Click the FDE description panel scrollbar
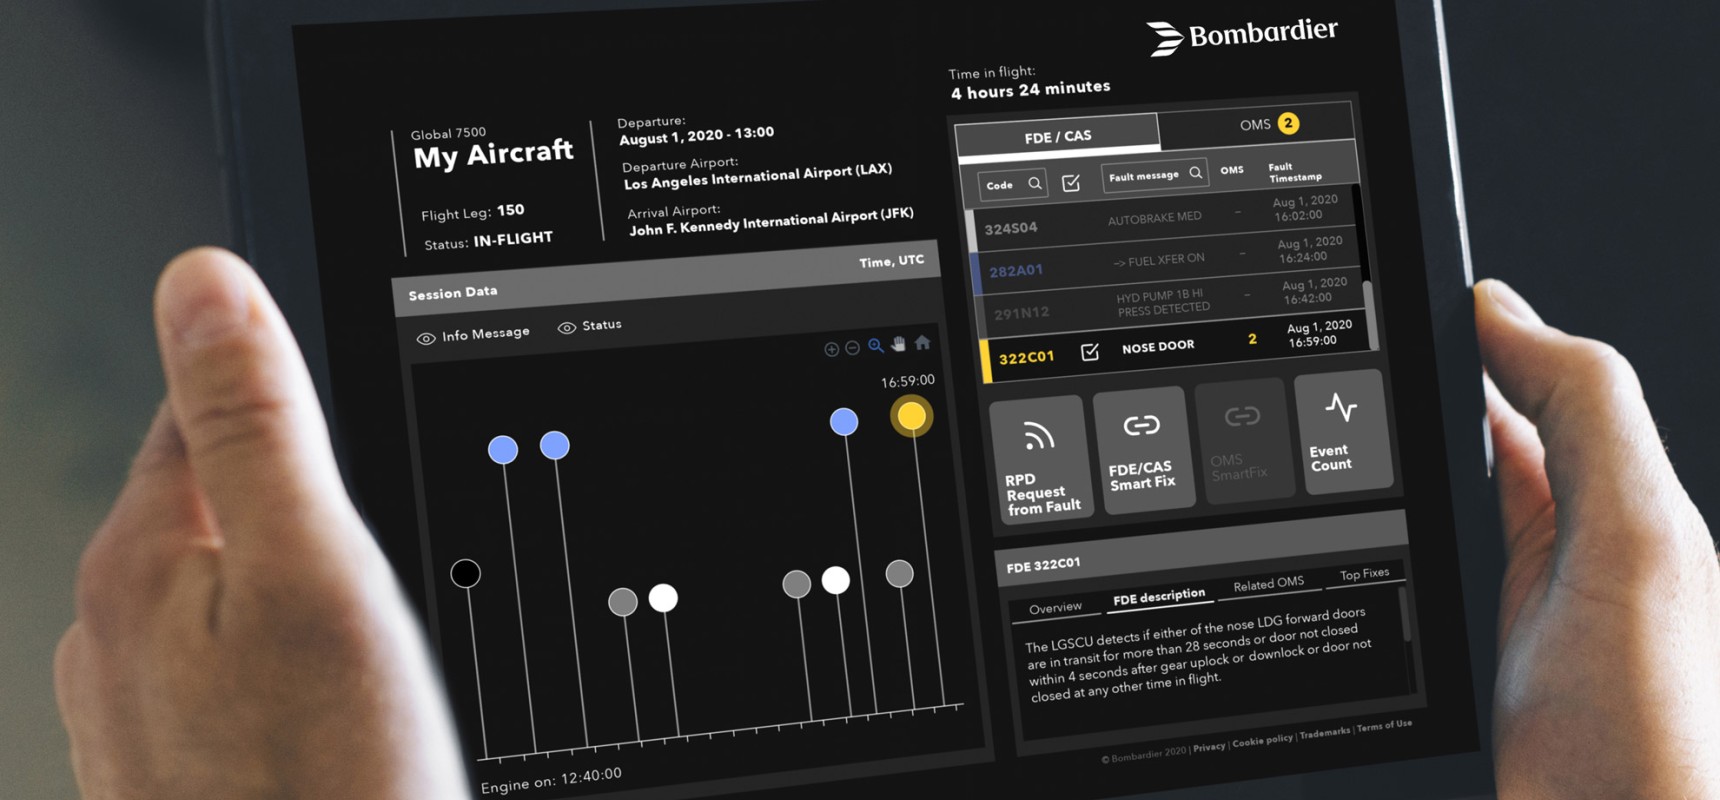The width and height of the screenshot is (1720, 800). 1406,616
